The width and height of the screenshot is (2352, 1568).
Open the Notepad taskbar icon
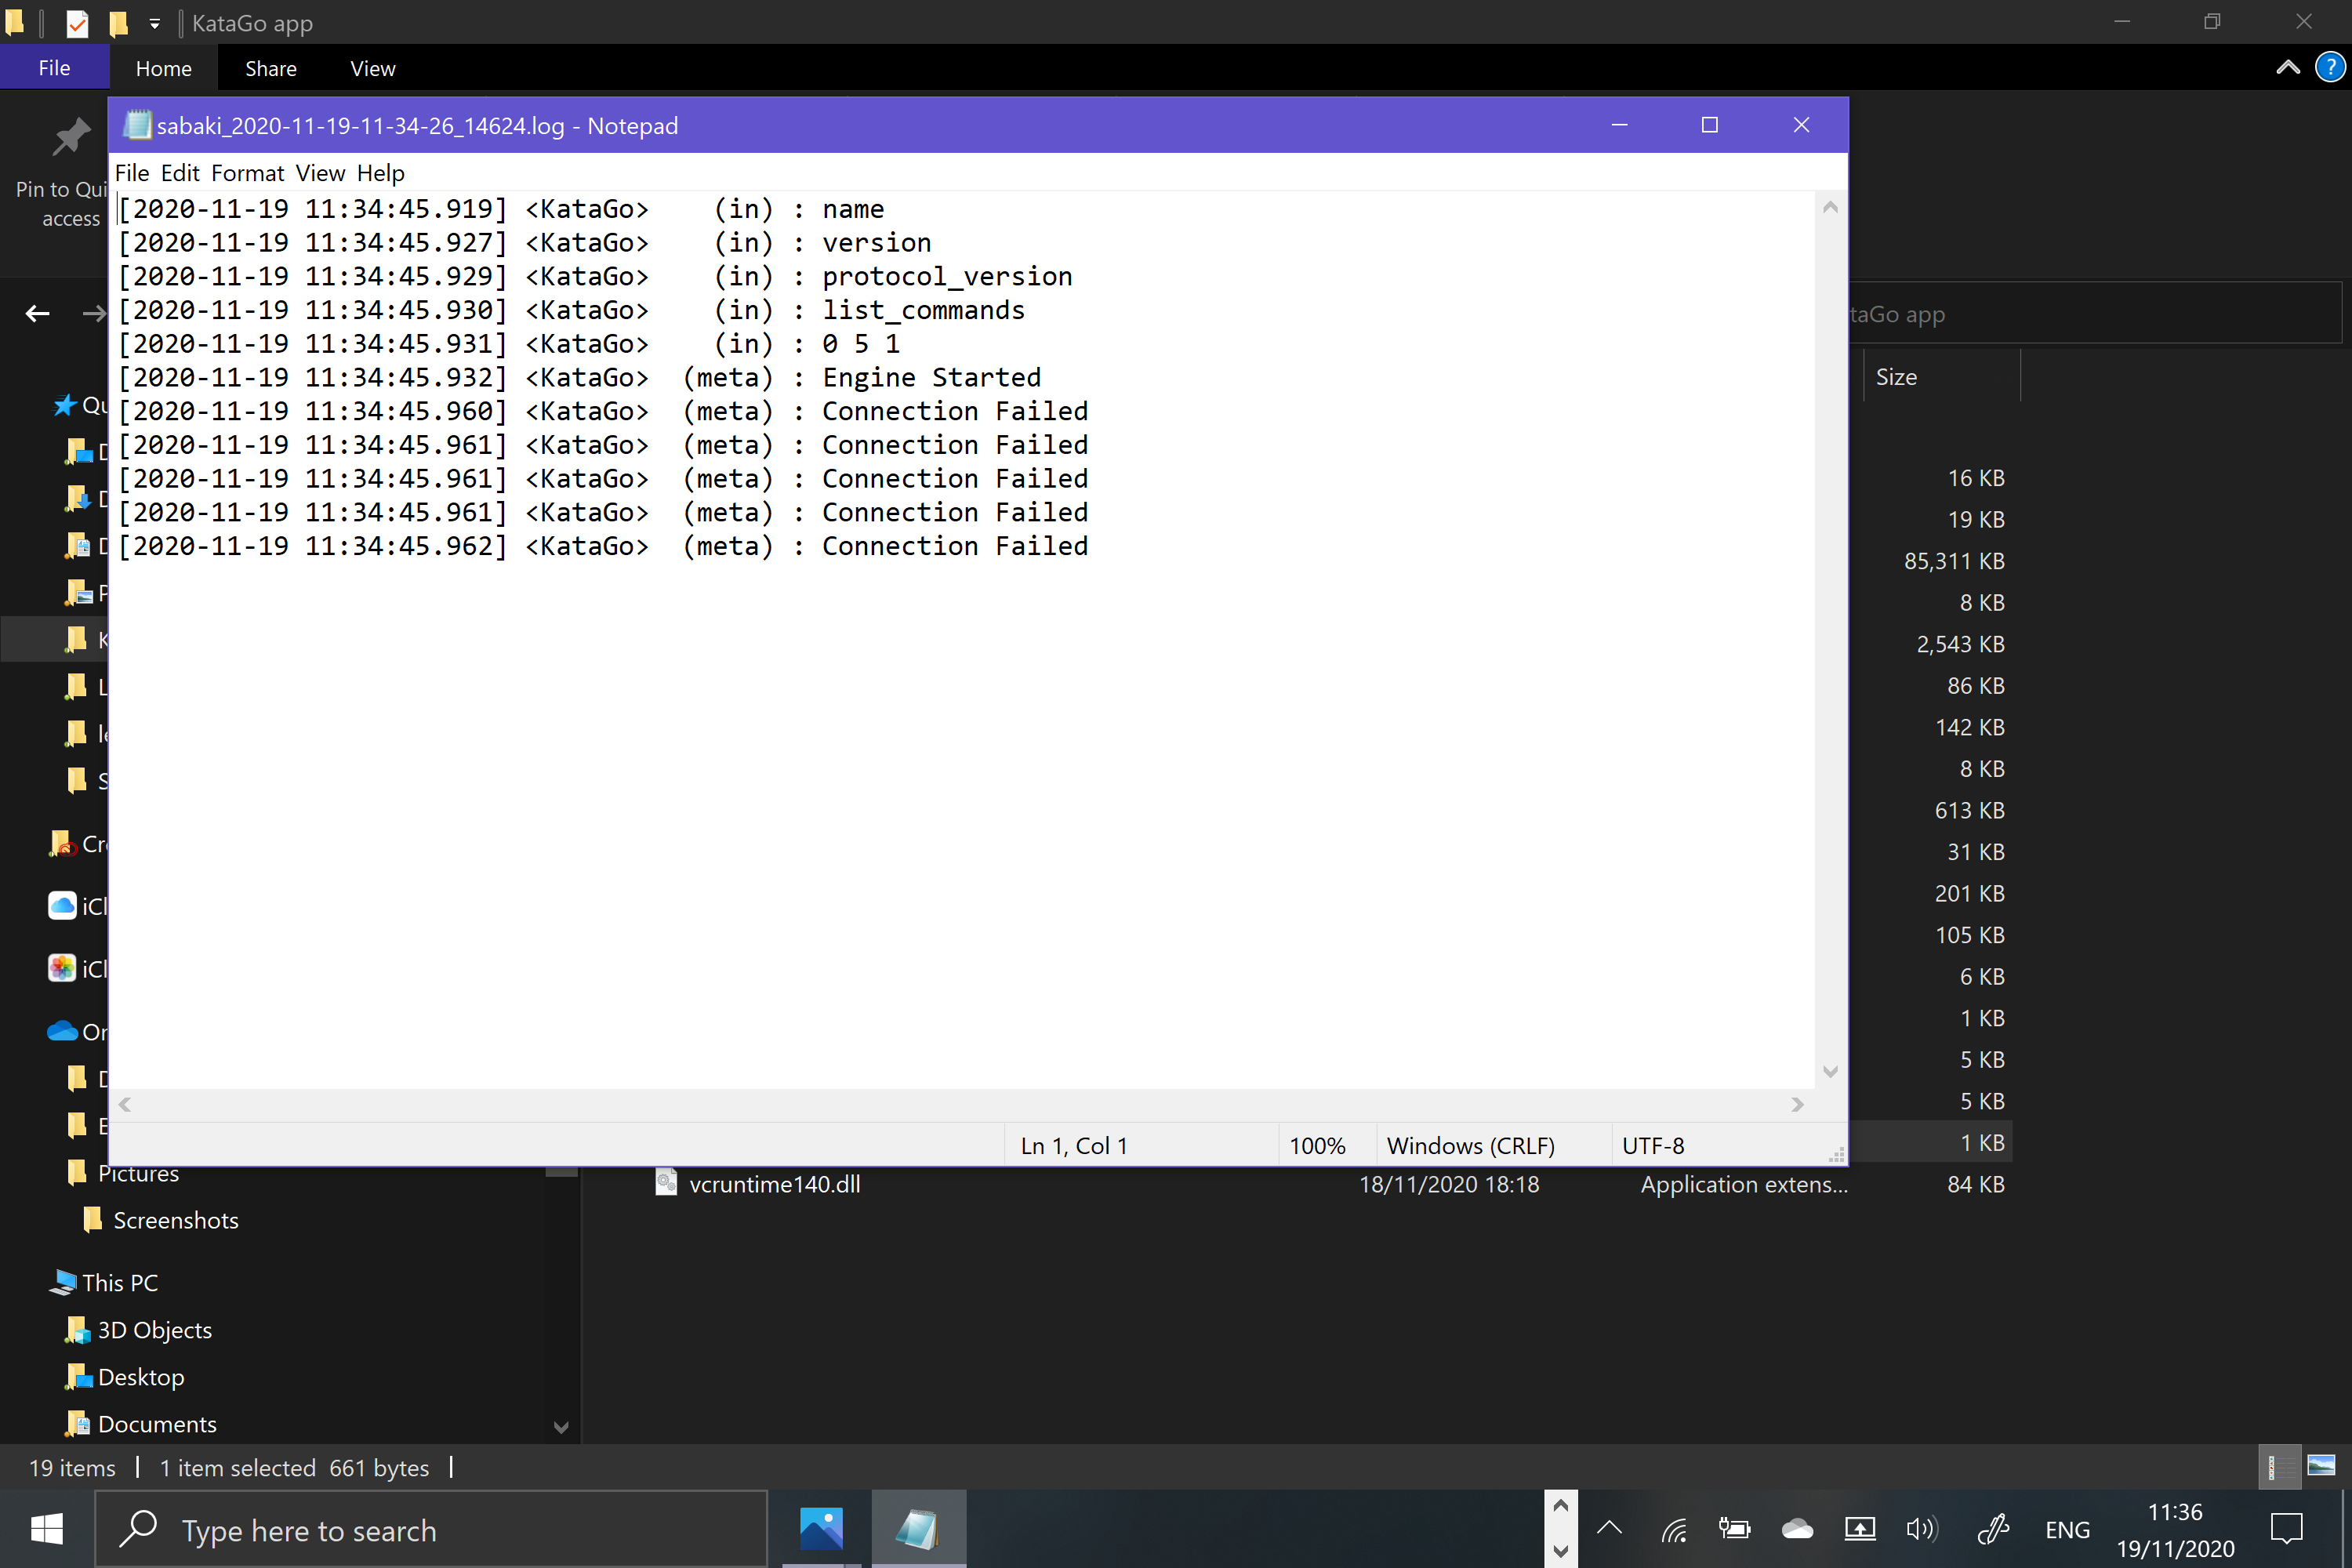(x=917, y=1529)
